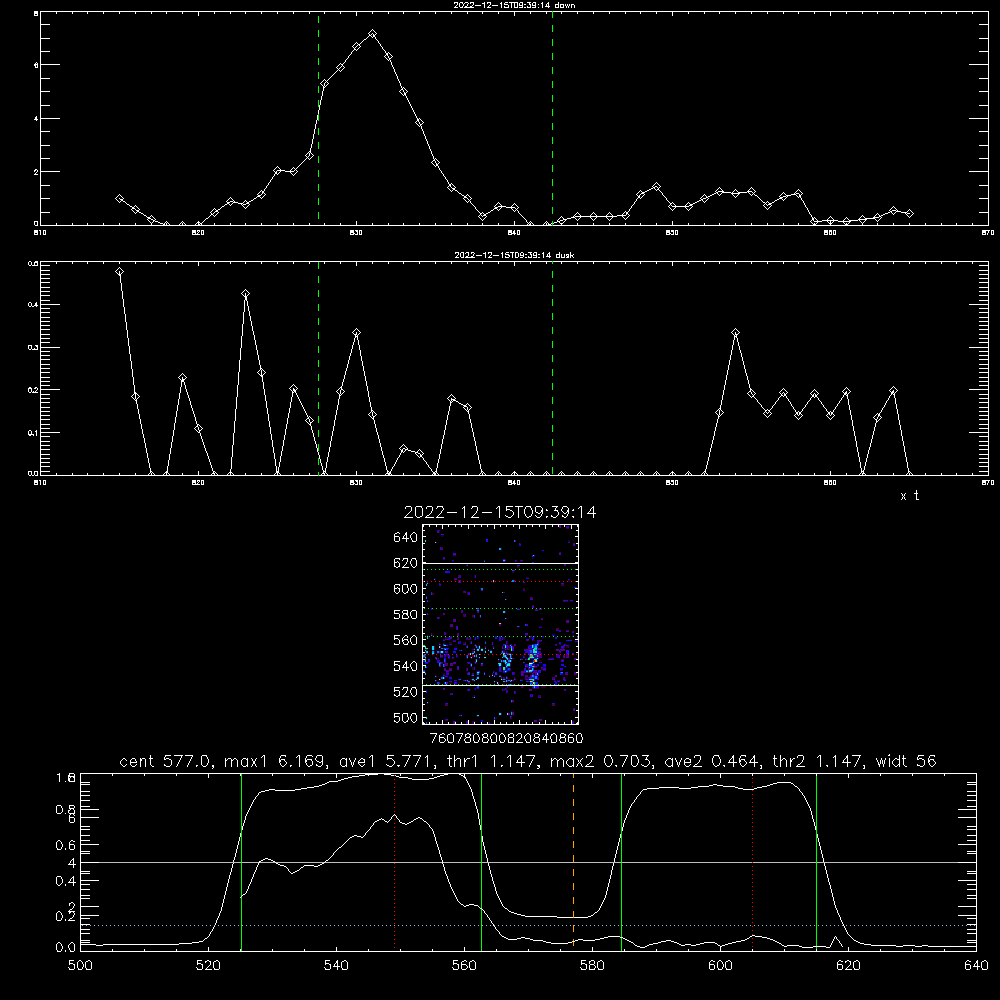
Task: Click heatmap y-axis label '640'
Action: (406, 538)
